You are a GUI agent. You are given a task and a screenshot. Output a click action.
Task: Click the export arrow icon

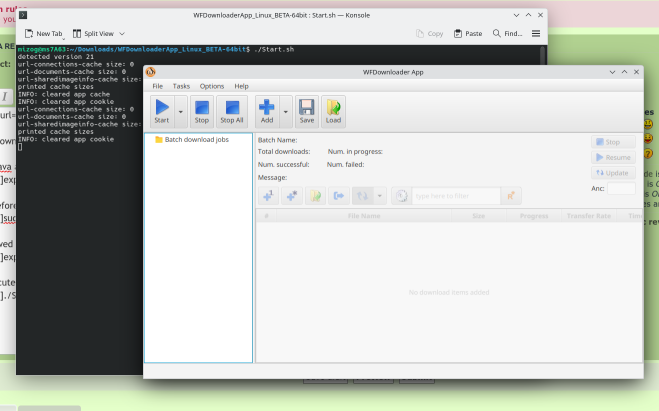[339, 196]
